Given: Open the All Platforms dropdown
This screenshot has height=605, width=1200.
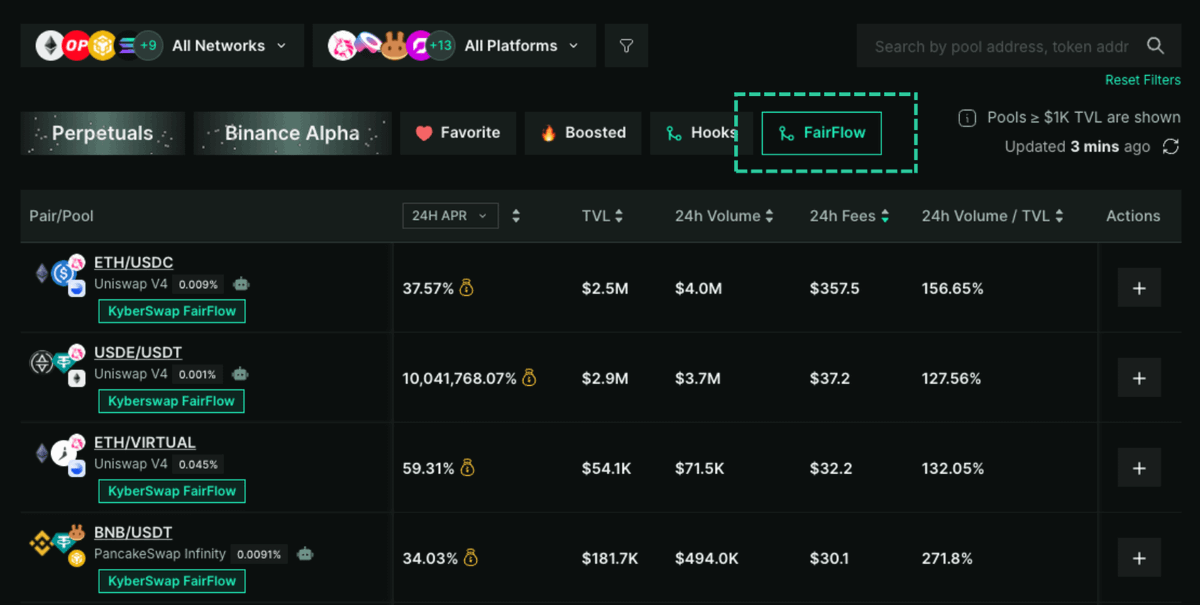Looking at the screenshot, I should tap(454, 46).
